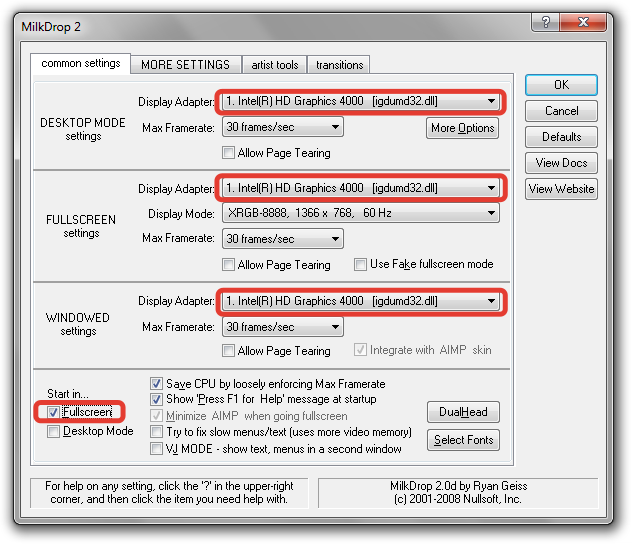Click the OK button

click(561, 85)
